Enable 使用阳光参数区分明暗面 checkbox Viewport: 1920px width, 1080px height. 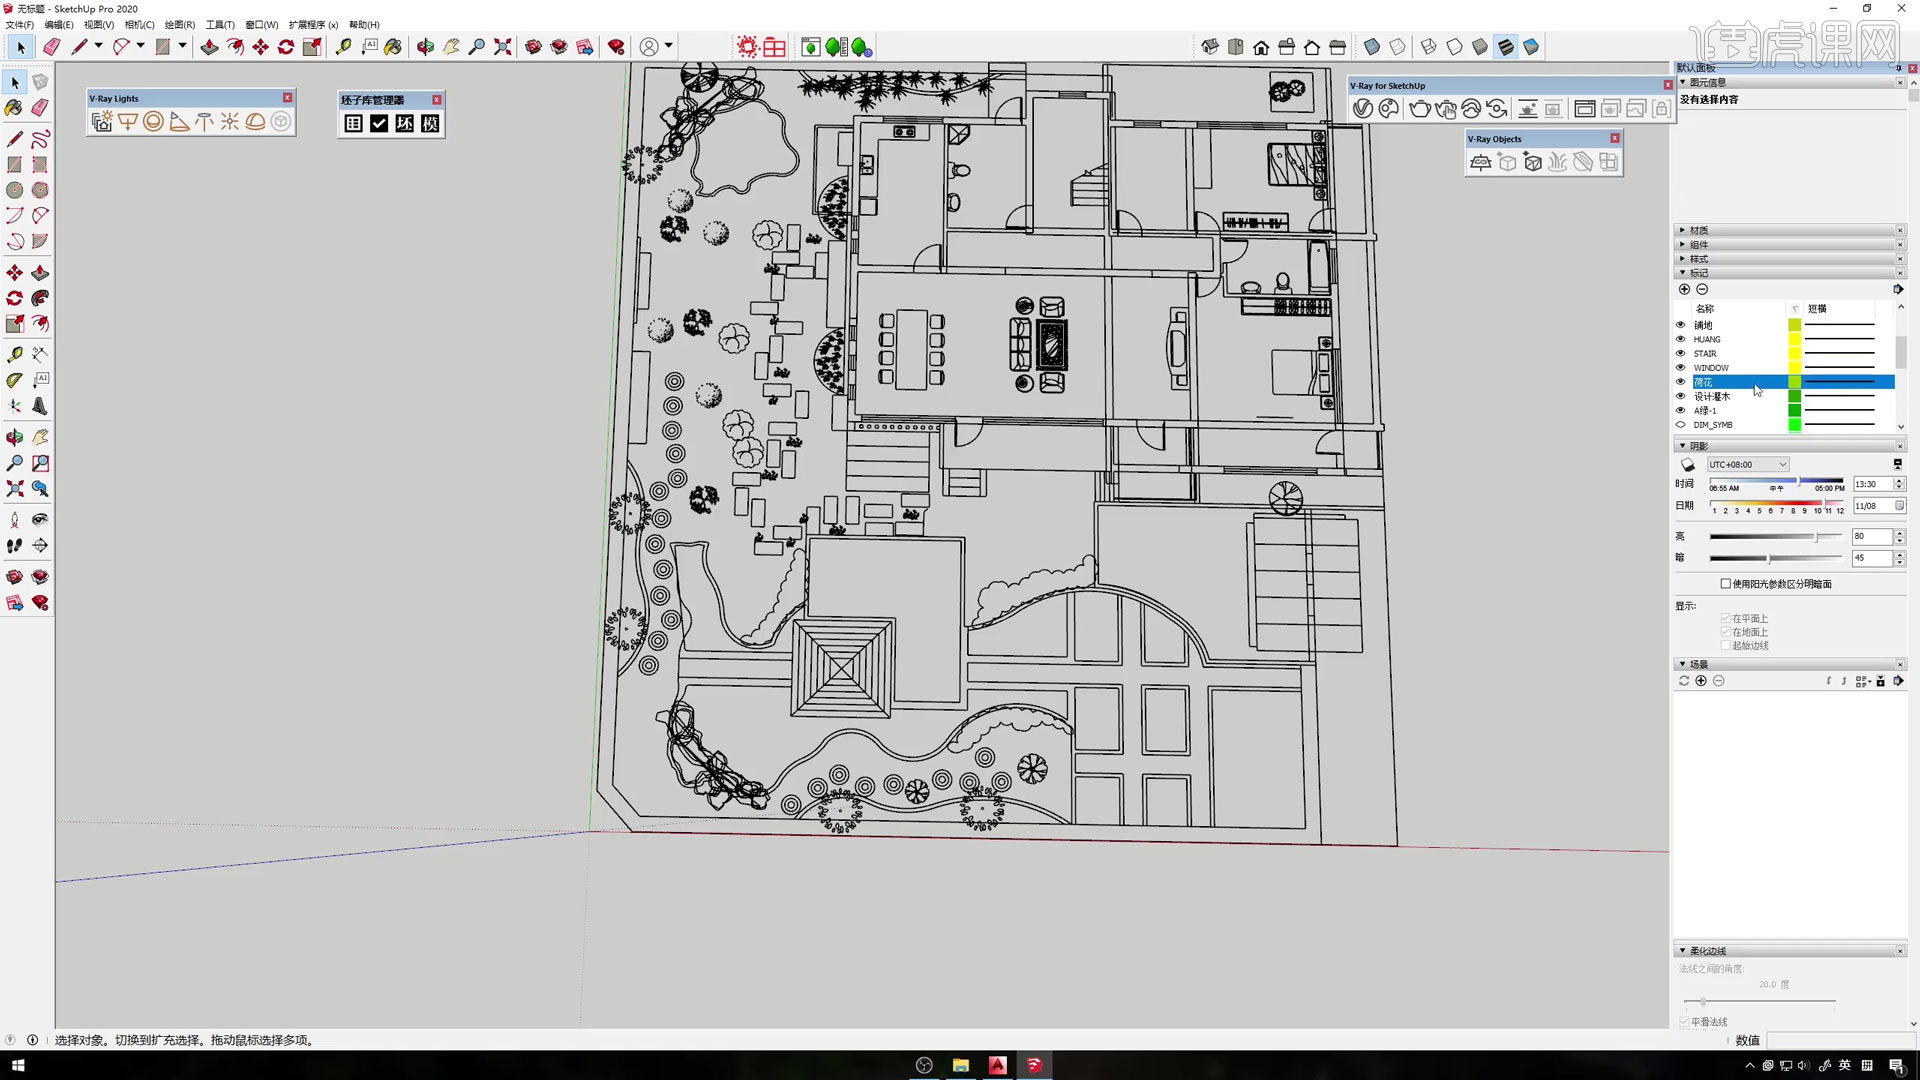pos(1726,584)
